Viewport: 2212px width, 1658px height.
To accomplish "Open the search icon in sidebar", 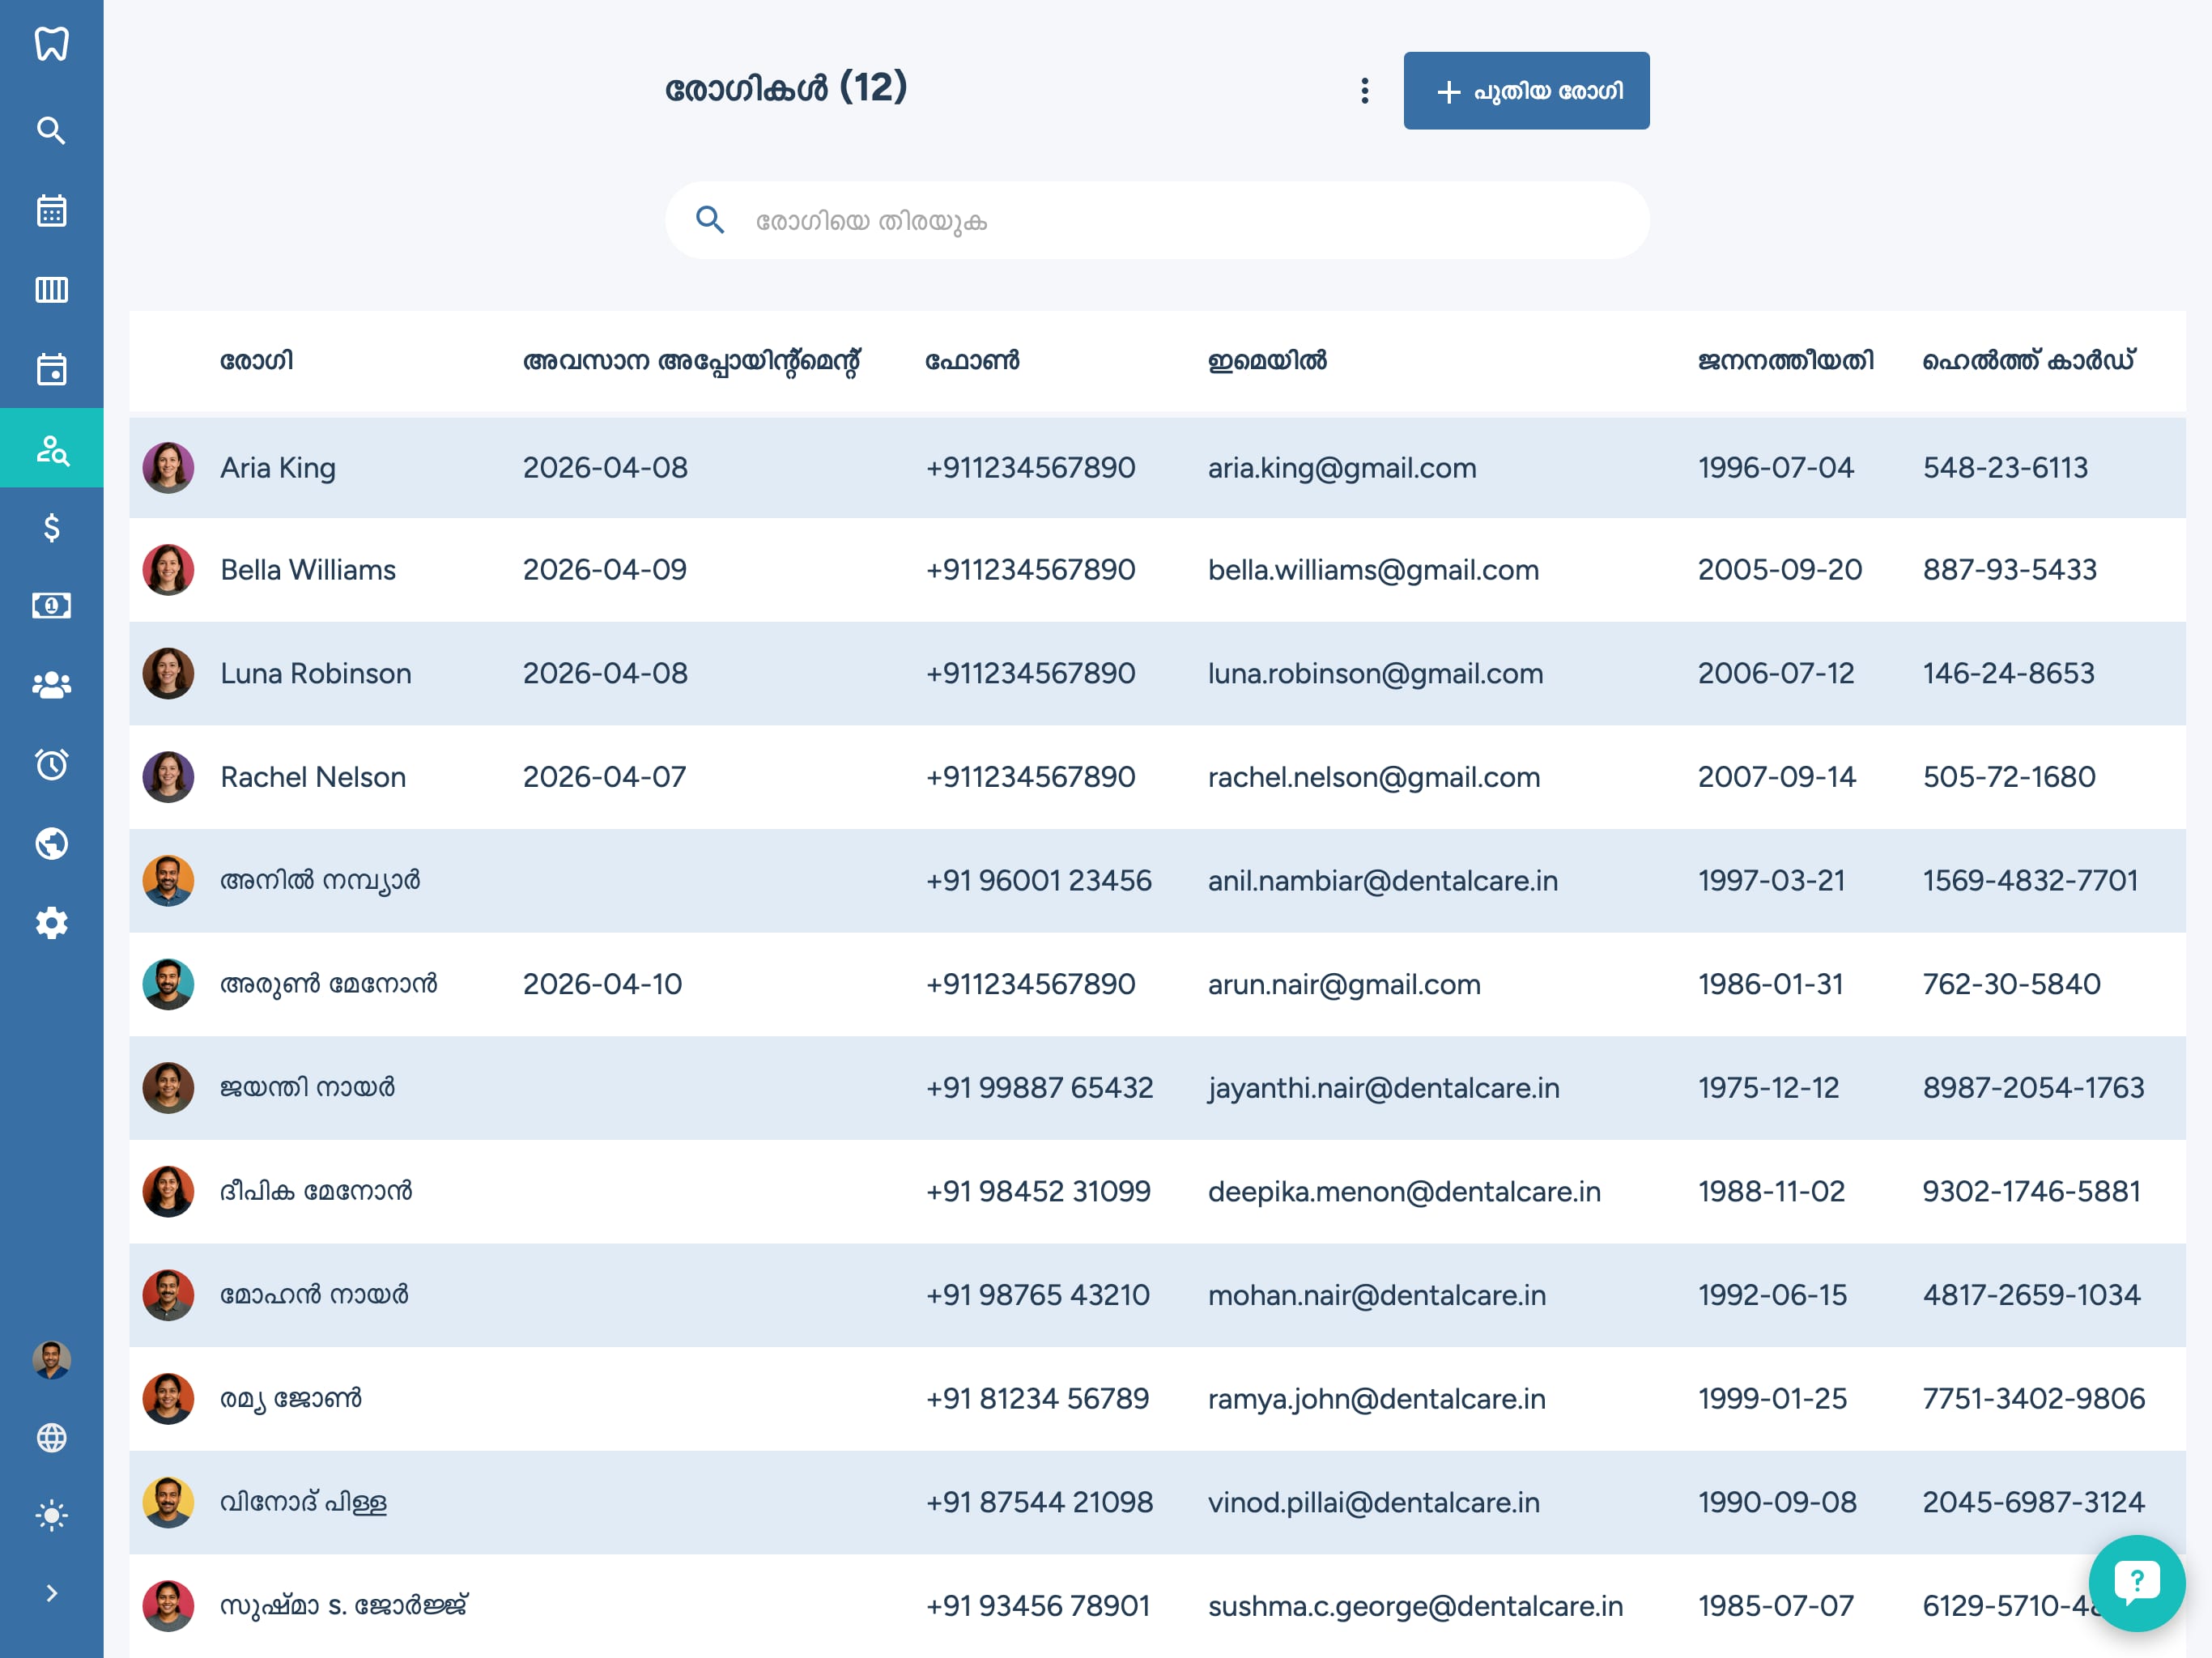I will 51,130.
